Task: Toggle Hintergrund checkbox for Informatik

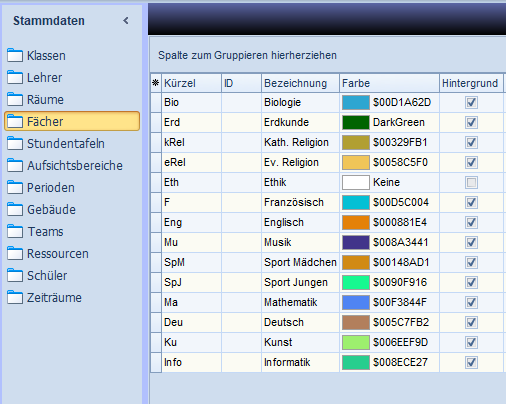Action: [471, 362]
